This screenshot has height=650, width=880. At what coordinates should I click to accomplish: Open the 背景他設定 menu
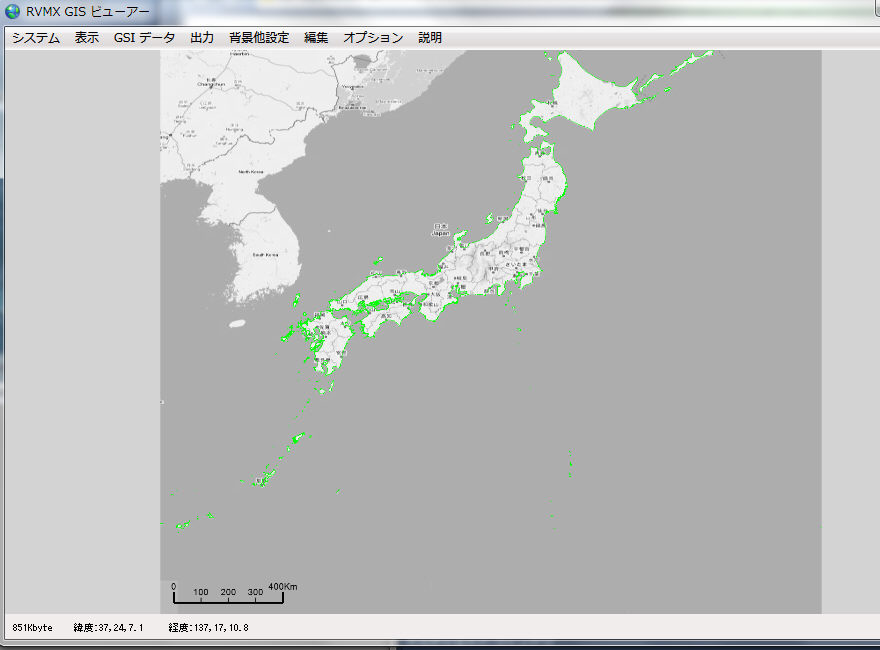[x=259, y=38]
